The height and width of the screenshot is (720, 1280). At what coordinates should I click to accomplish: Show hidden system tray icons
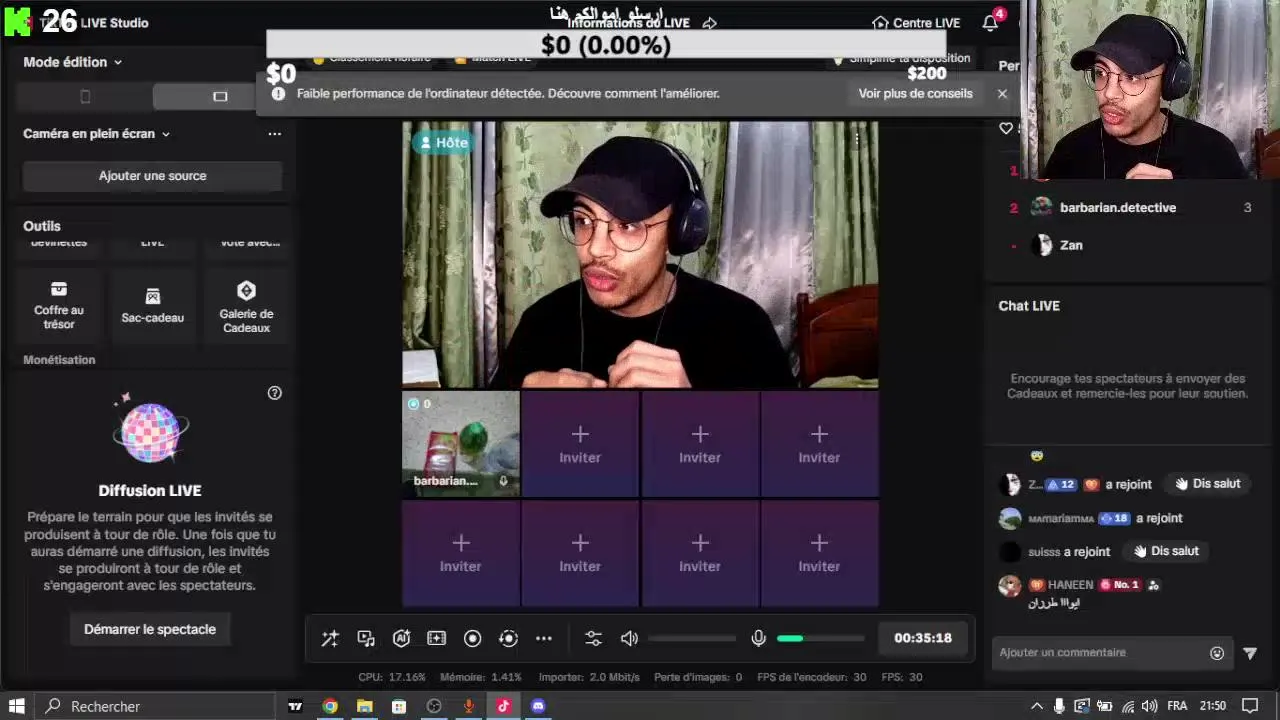click(1037, 706)
